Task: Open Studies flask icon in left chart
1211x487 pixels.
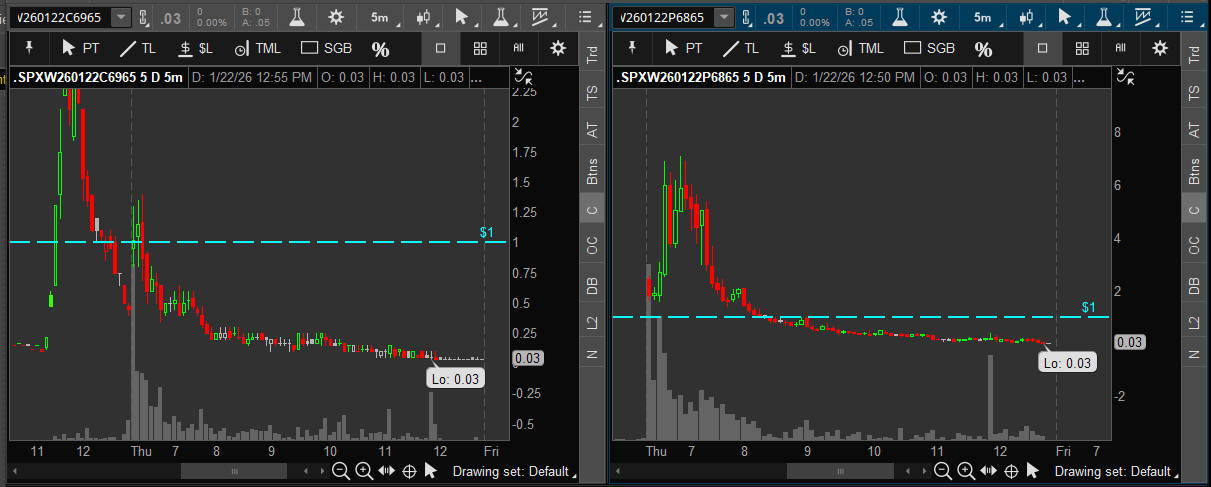Action: 297,17
